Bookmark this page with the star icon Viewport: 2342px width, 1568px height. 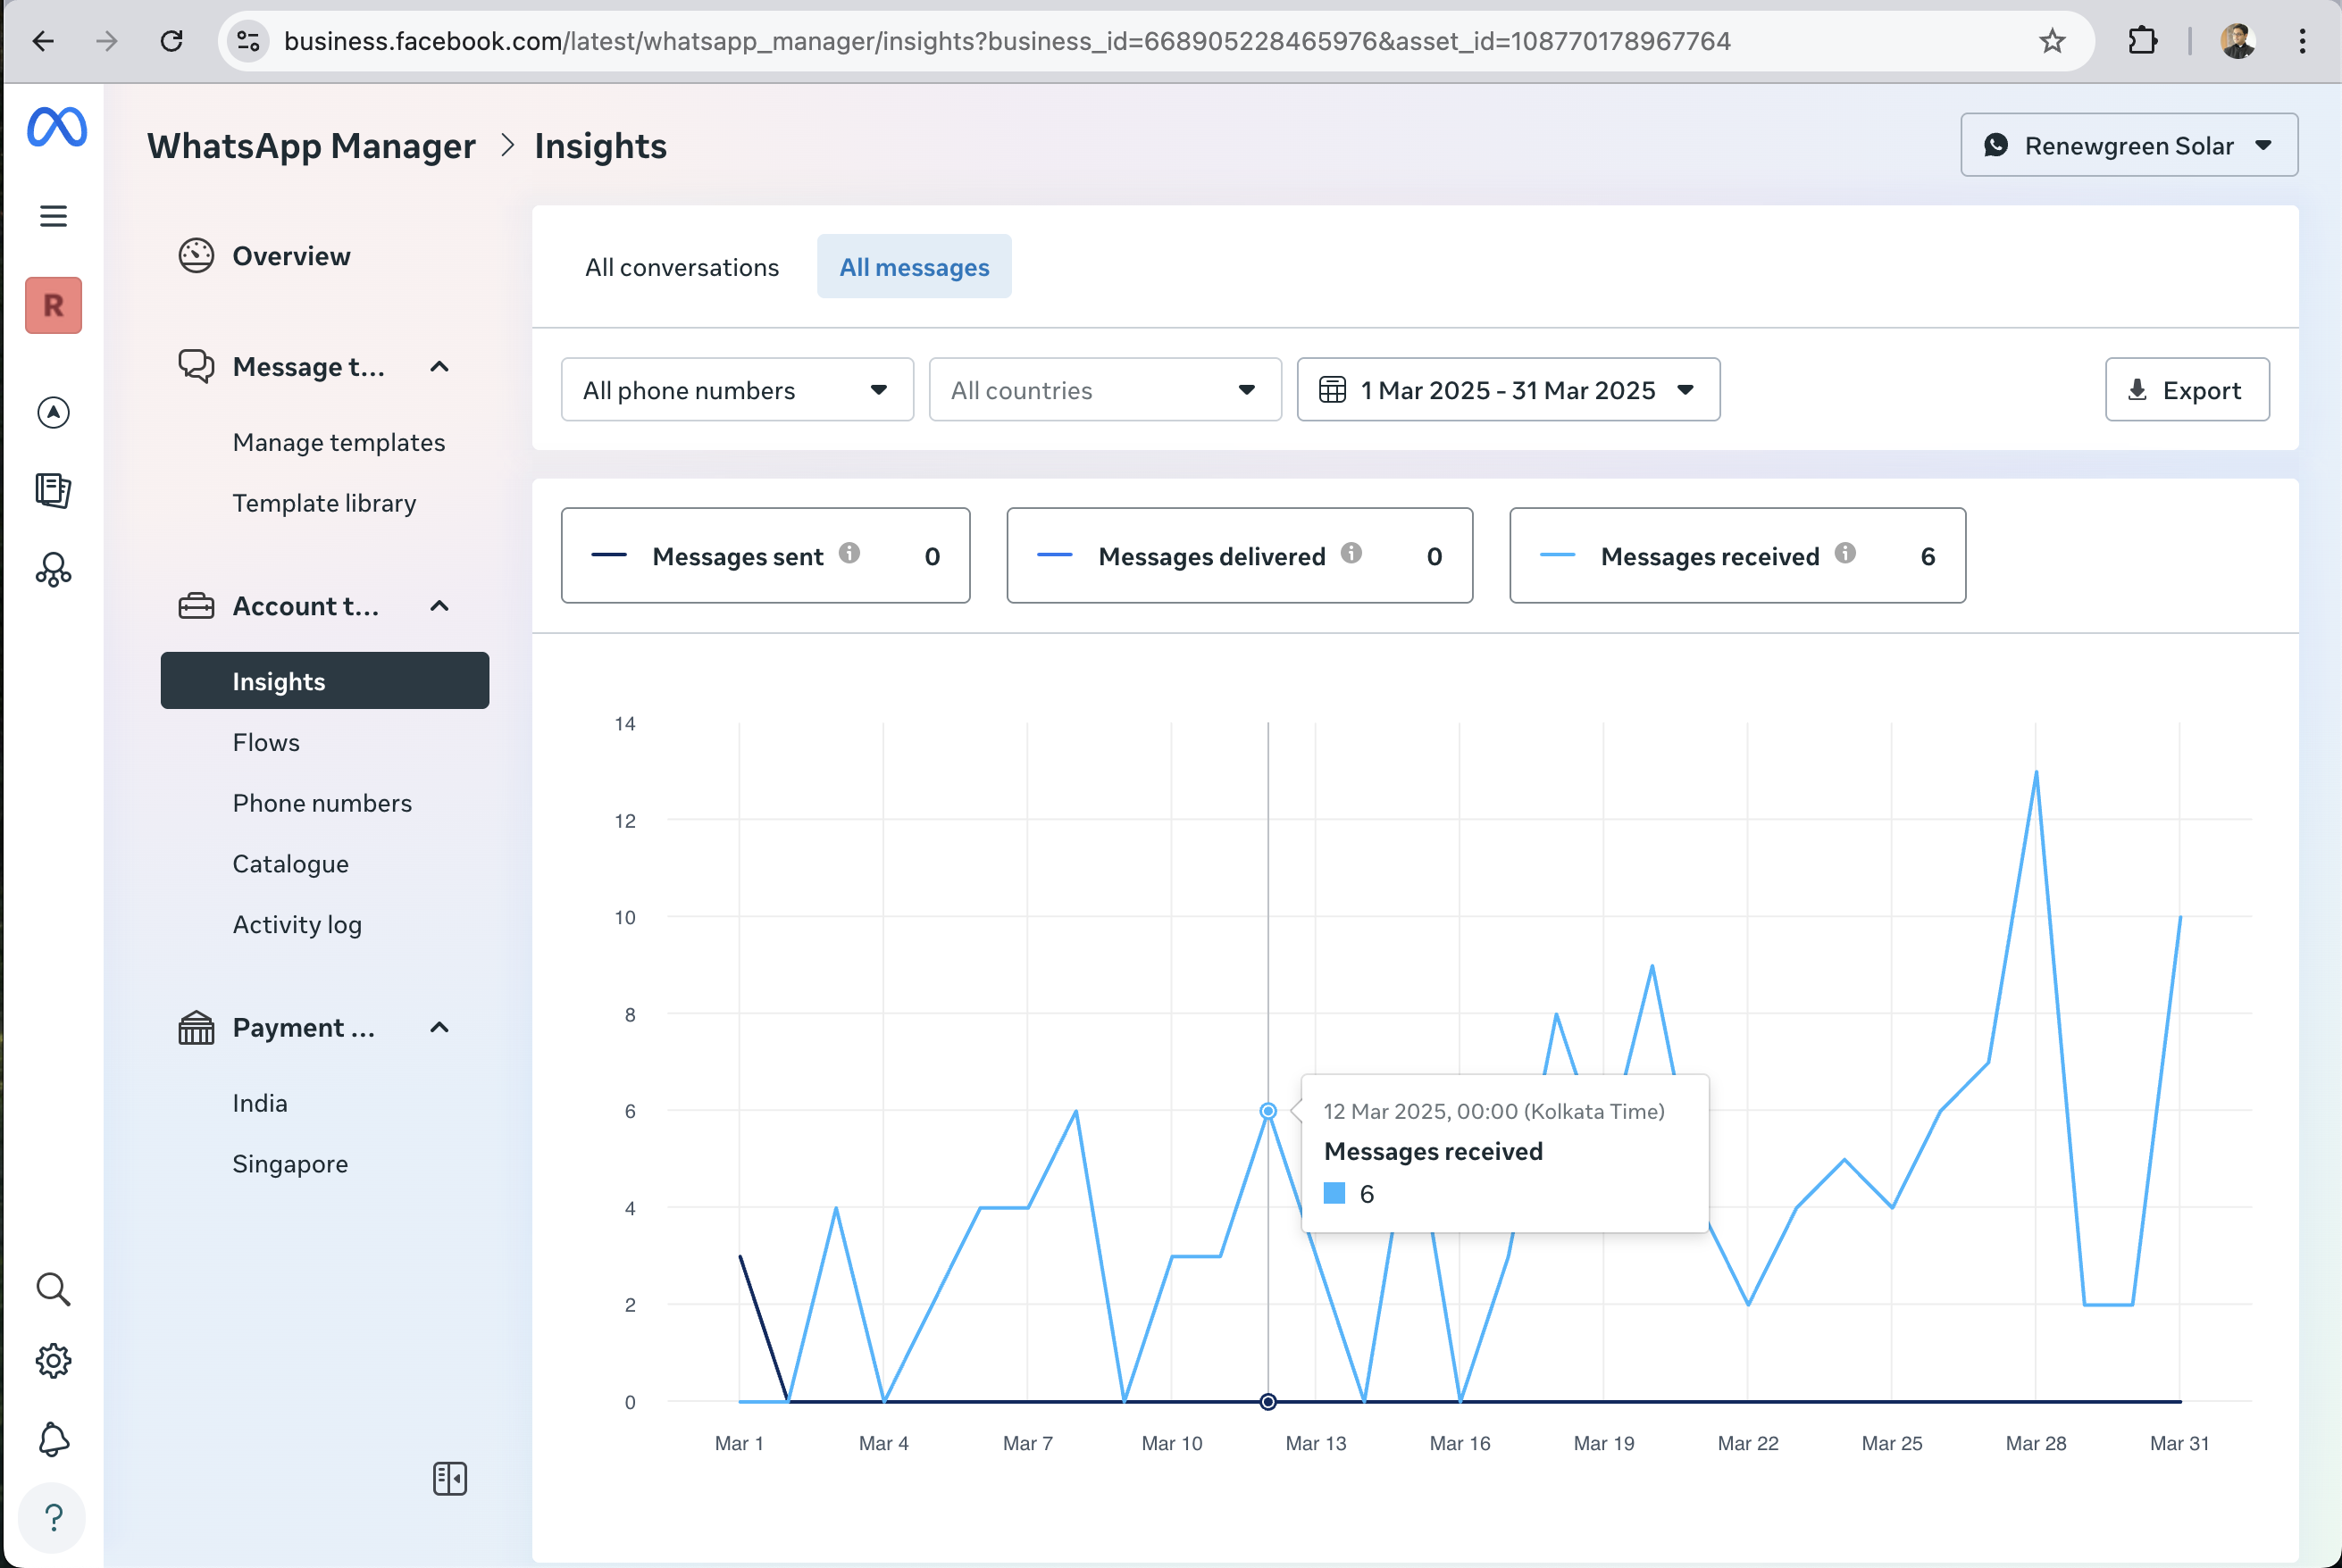click(2052, 41)
